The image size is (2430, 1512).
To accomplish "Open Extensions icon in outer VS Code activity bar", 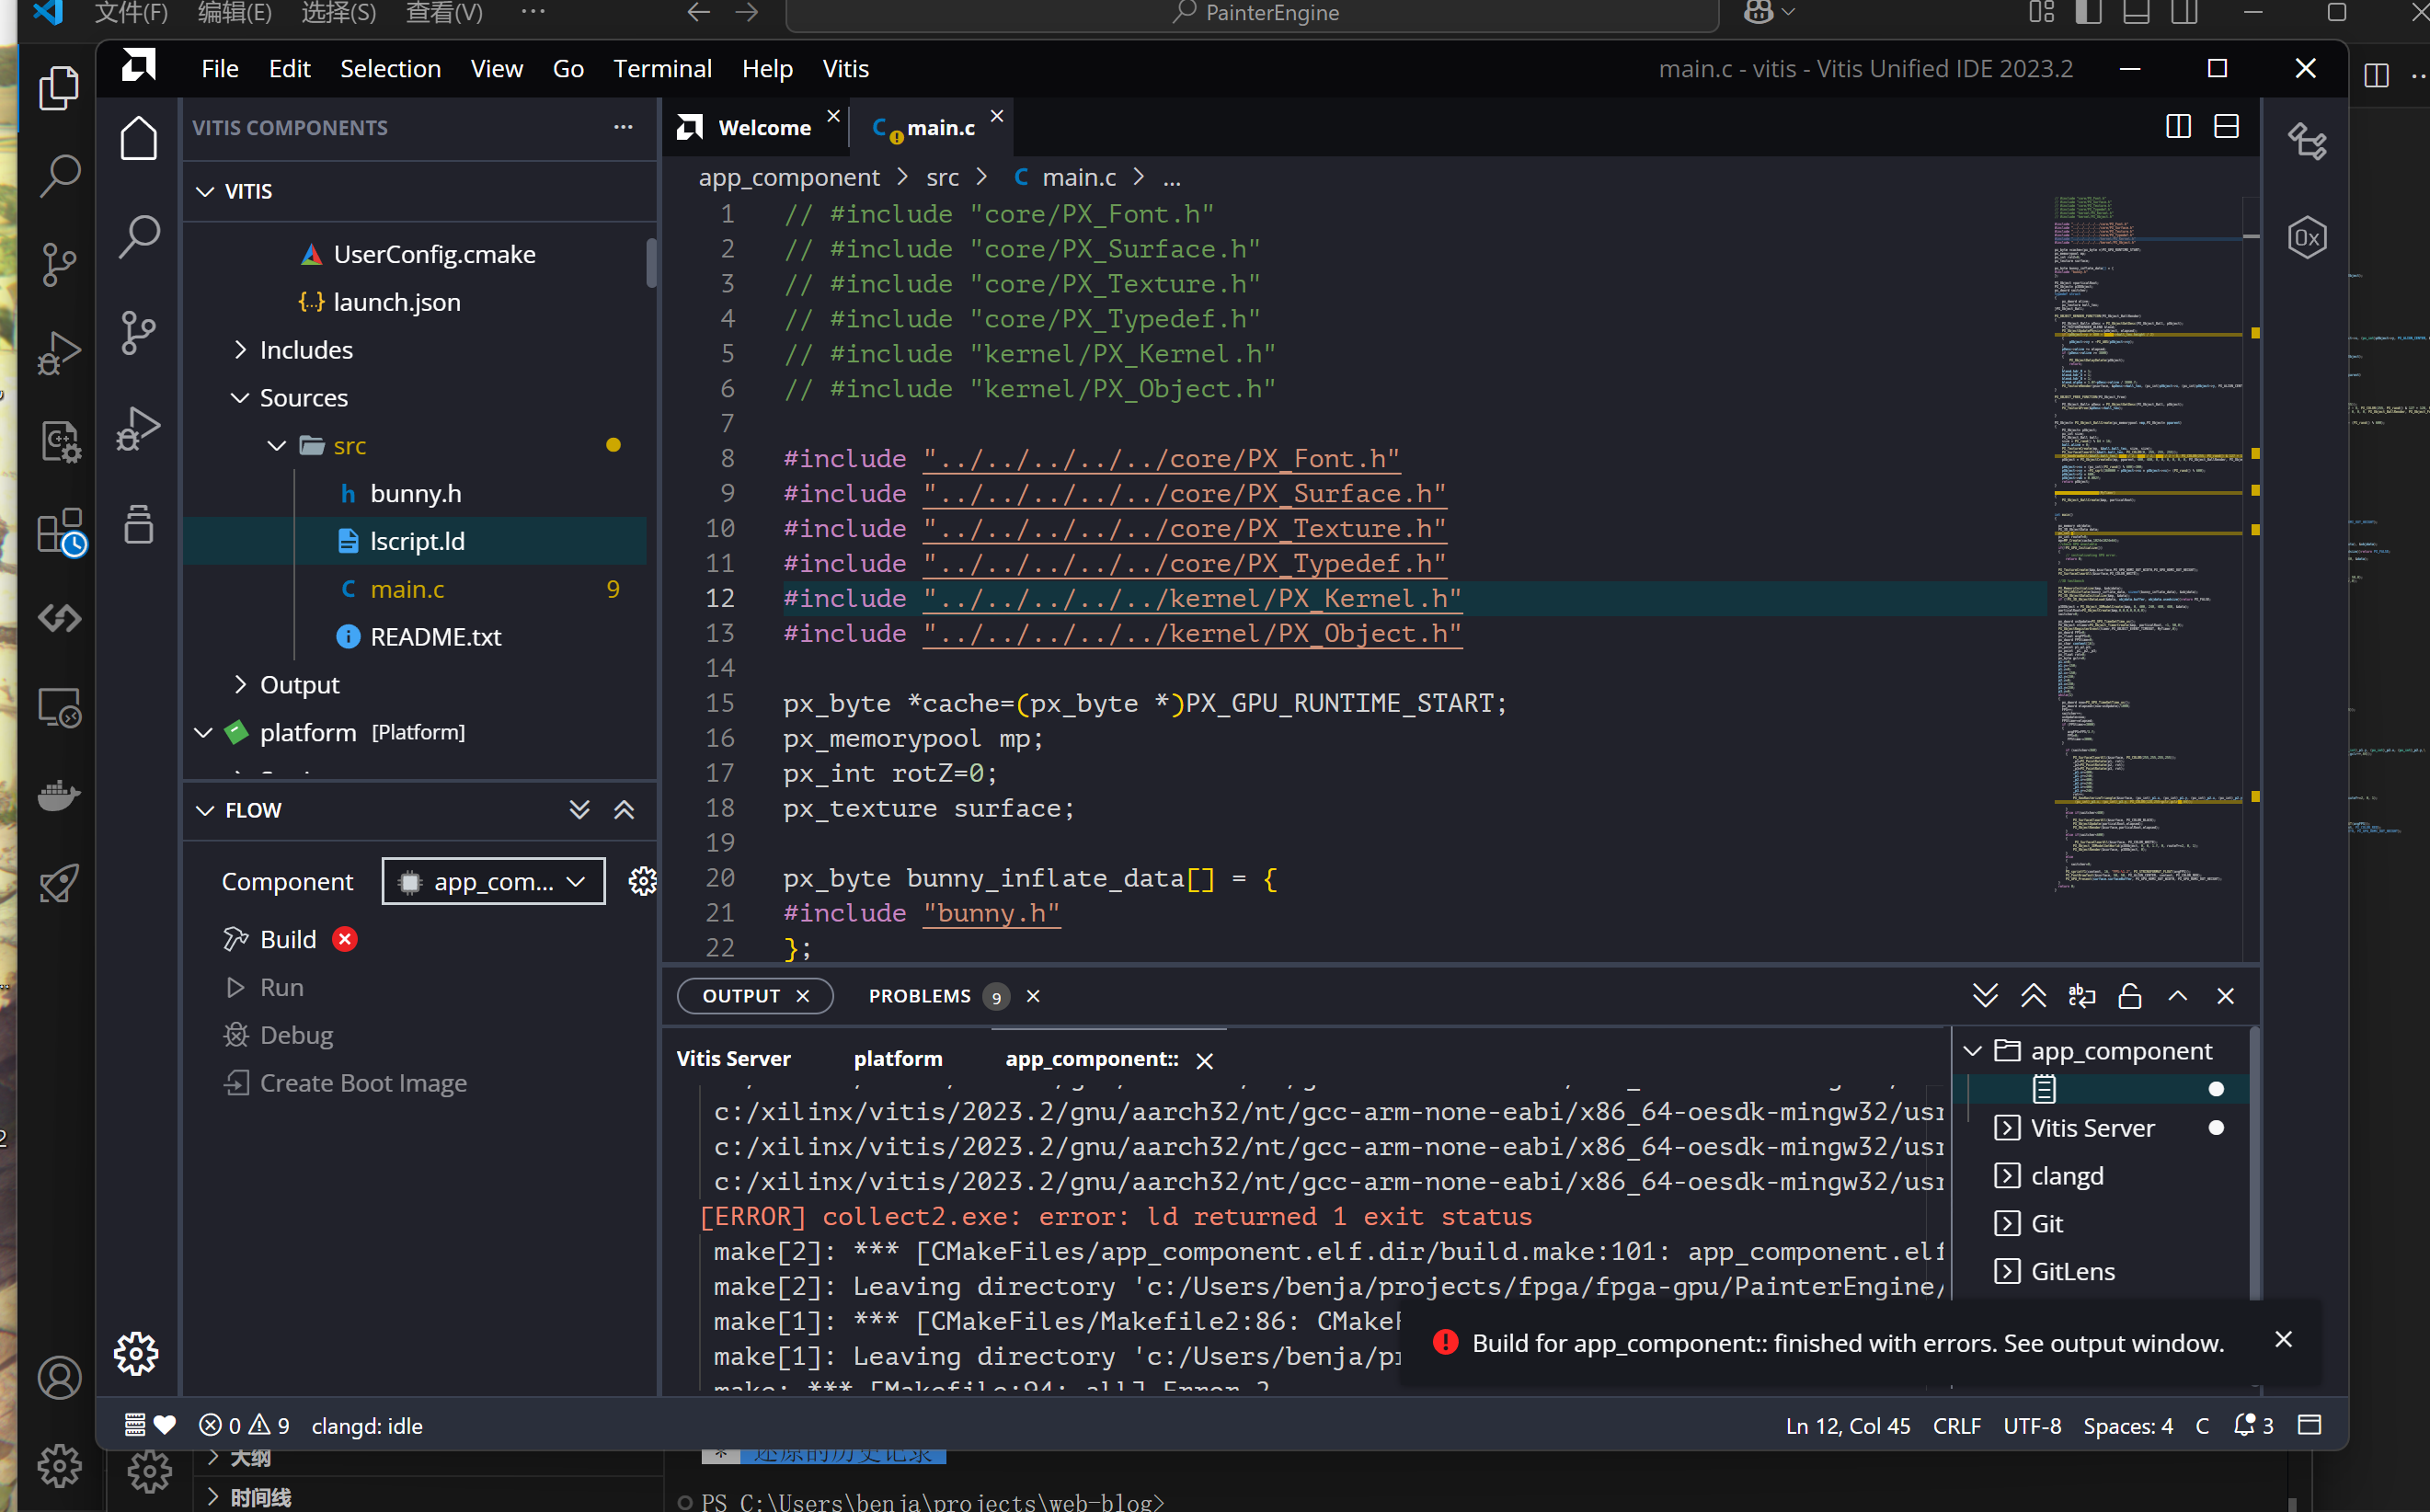I will point(60,532).
